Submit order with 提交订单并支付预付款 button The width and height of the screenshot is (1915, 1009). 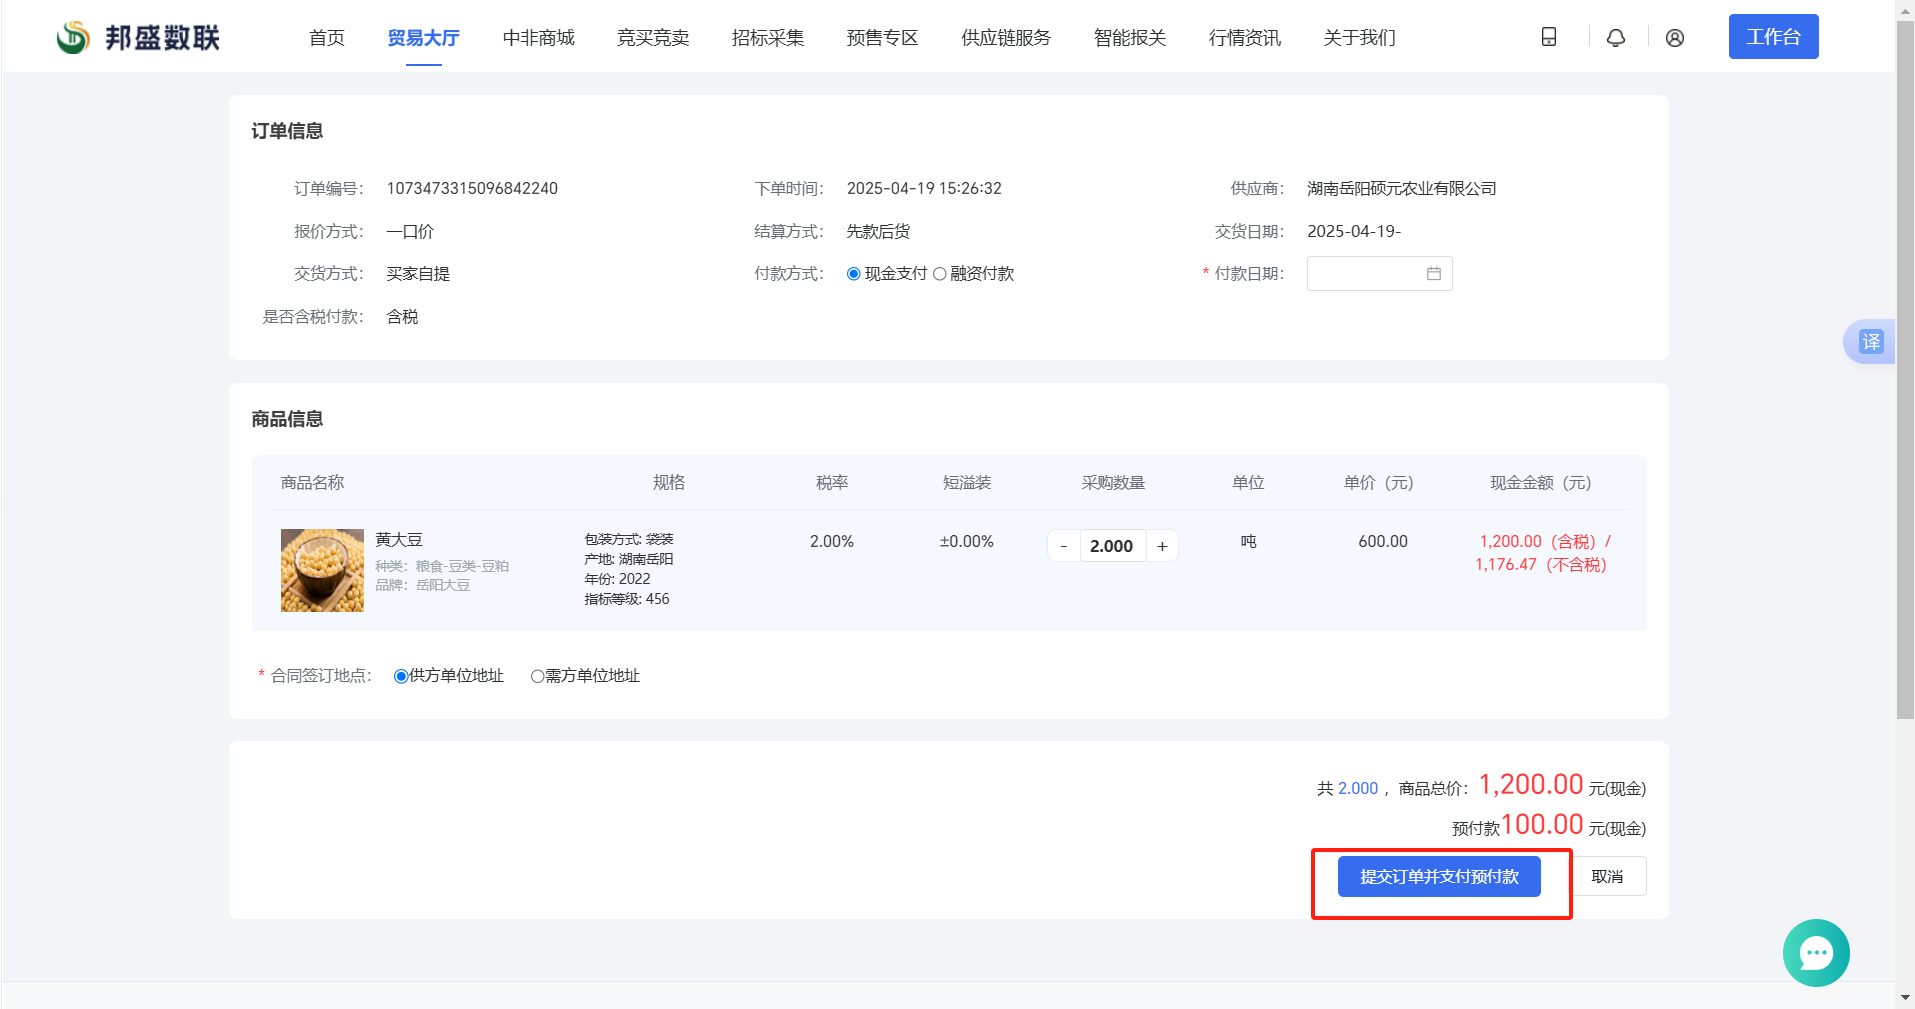(x=1438, y=876)
